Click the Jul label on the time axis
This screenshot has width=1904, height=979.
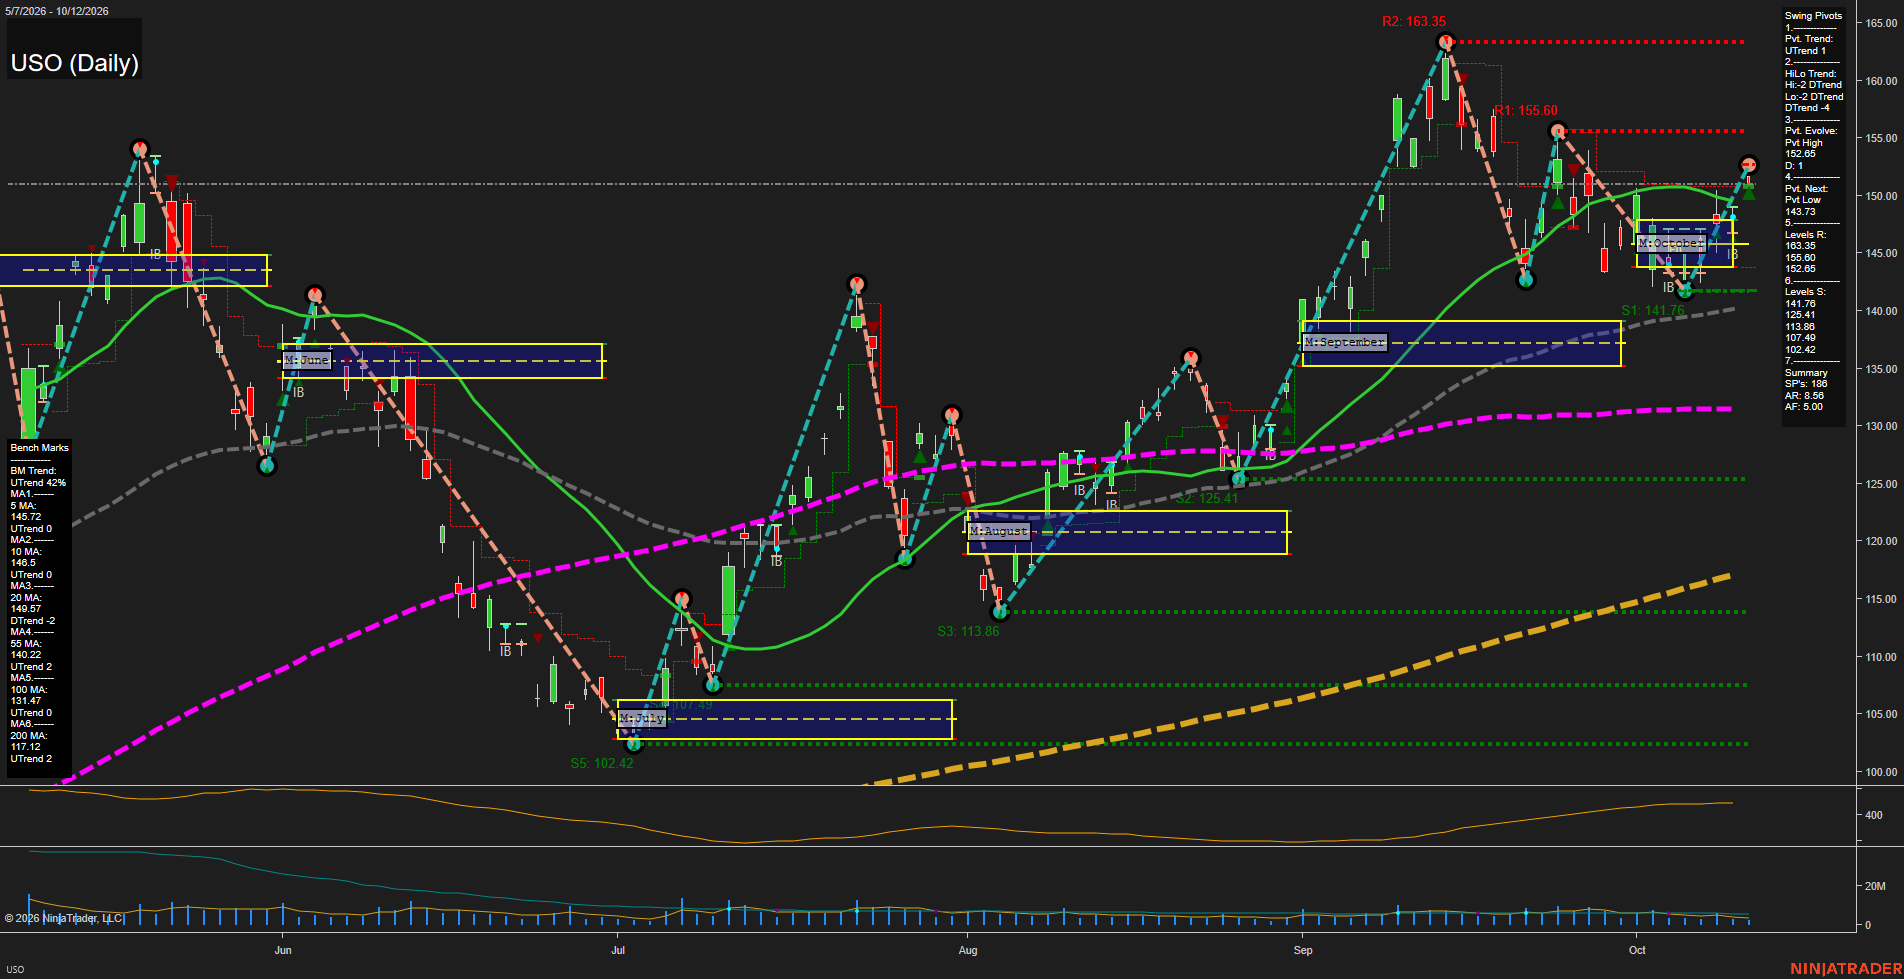pyautogui.click(x=618, y=950)
